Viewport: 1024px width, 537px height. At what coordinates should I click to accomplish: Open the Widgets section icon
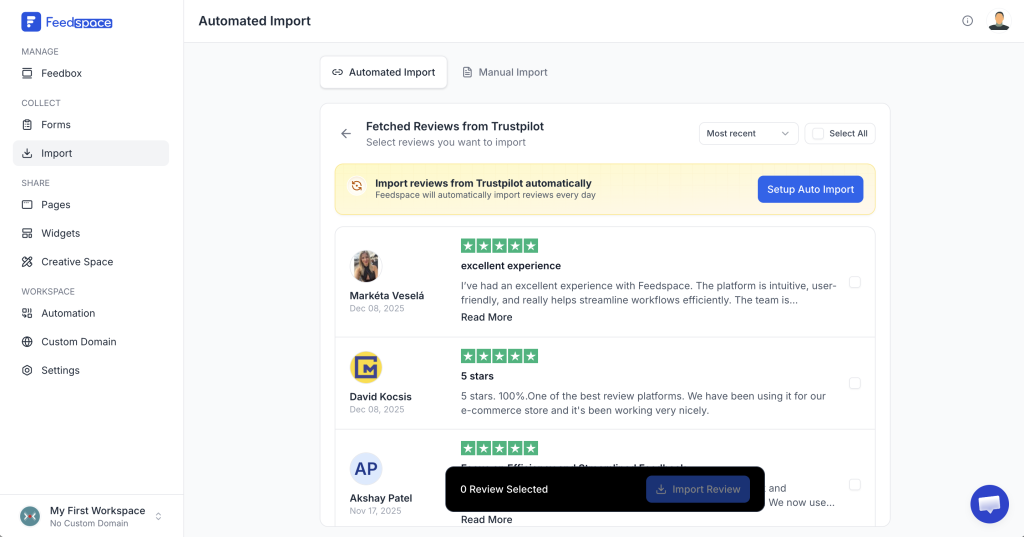click(28, 233)
